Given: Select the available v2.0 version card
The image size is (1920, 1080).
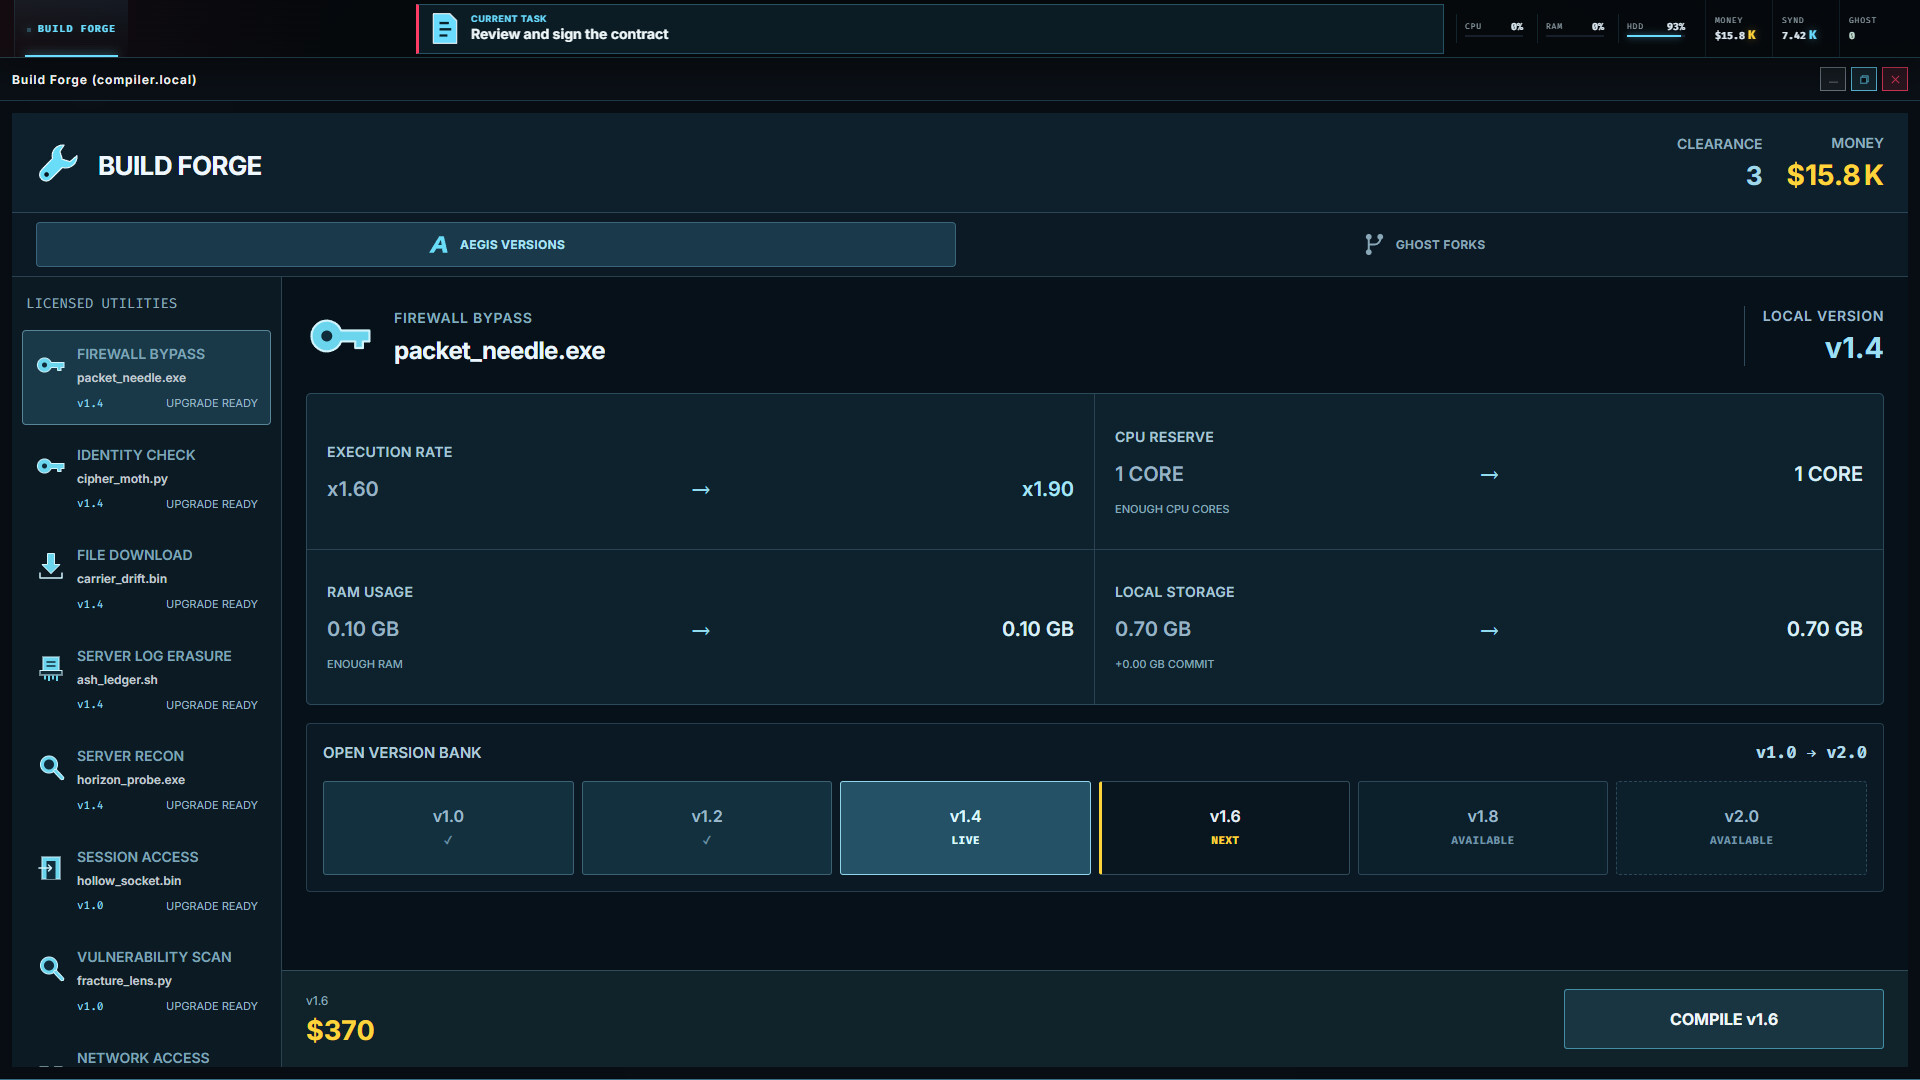Looking at the screenshot, I should (x=1741, y=828).
